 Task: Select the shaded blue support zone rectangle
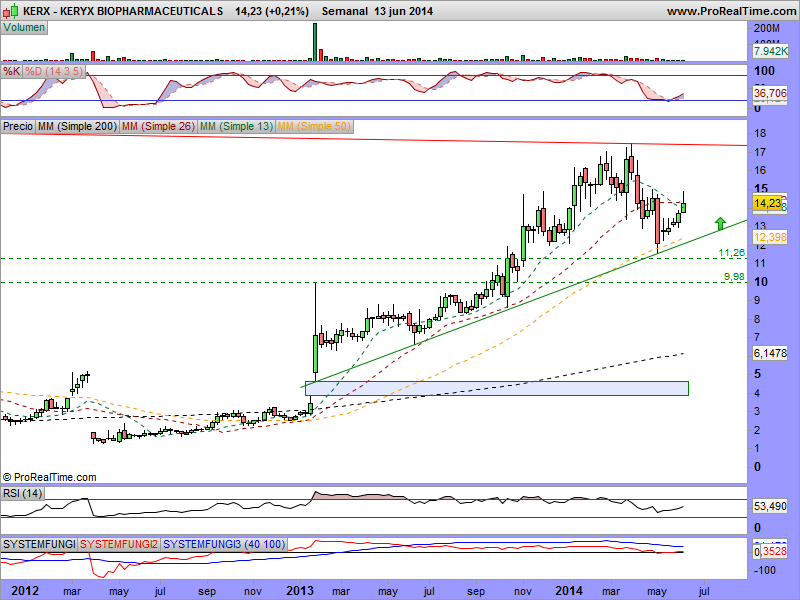coord(497,388)
